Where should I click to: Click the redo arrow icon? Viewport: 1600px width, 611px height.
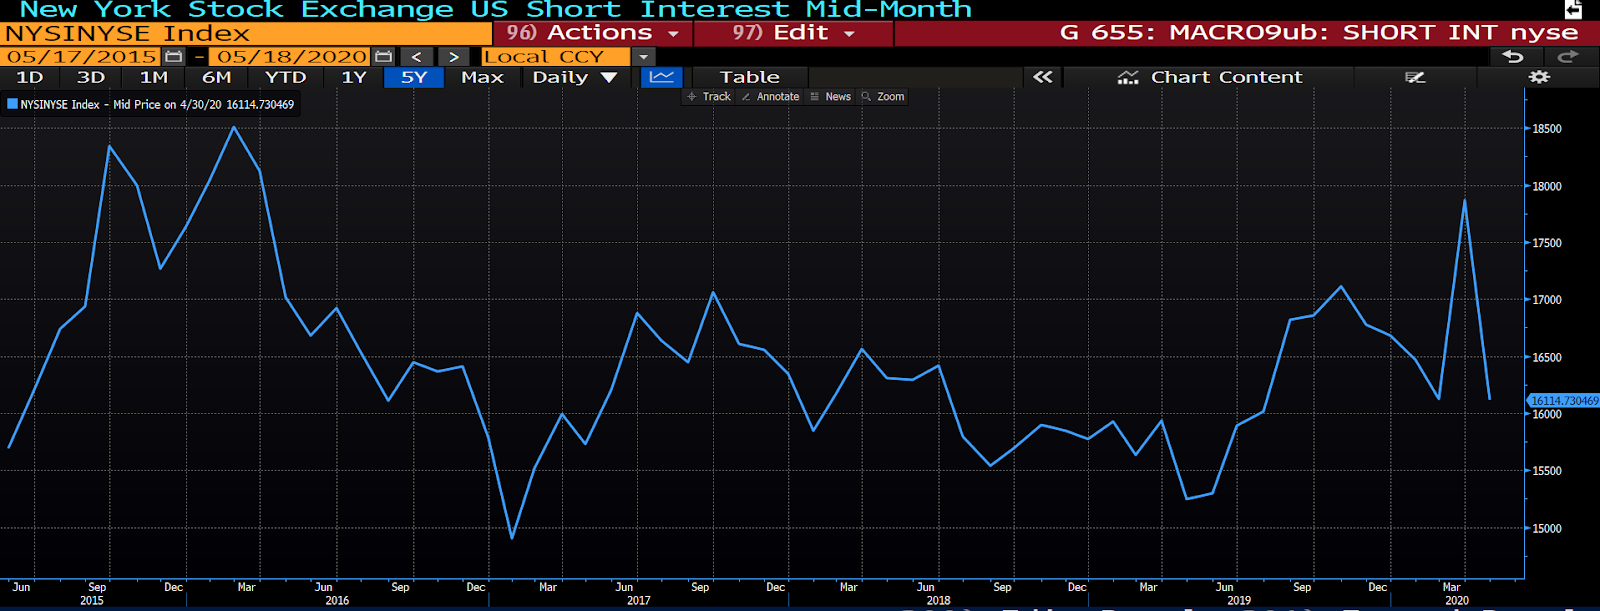tap(1568, 57)
